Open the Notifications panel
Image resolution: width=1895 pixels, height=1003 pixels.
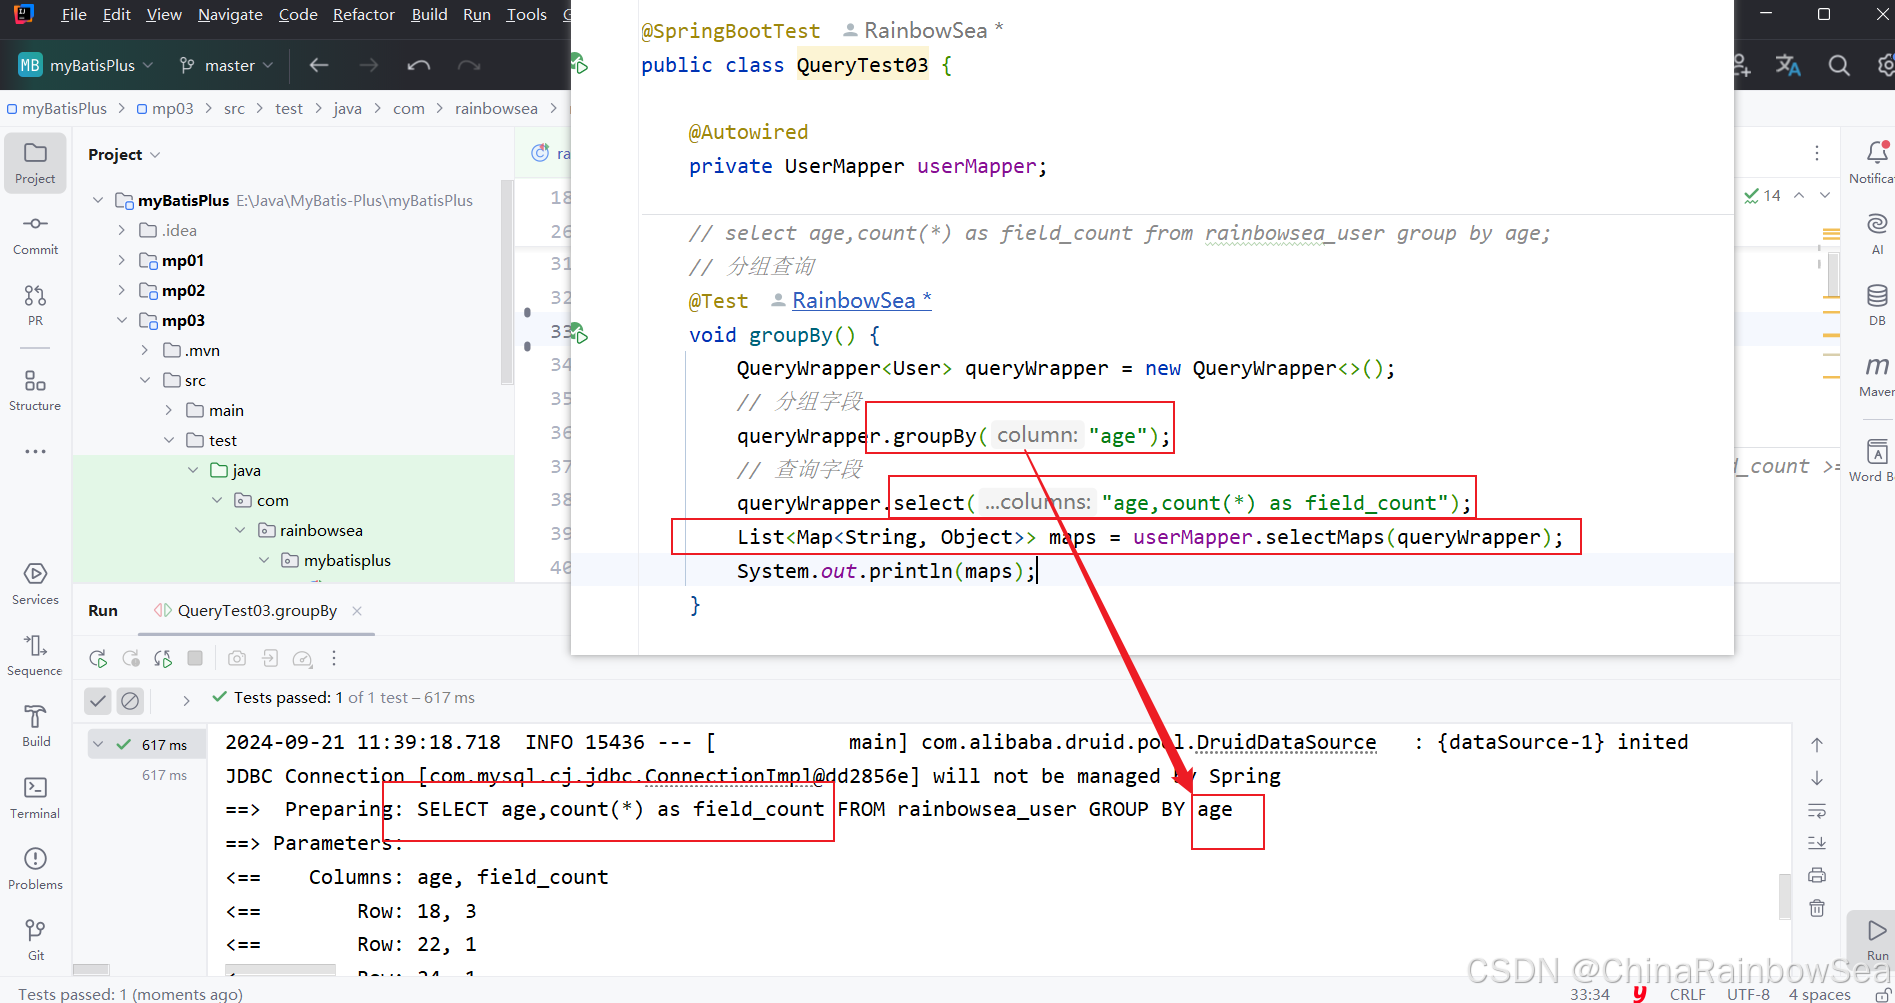[1877, 162]
